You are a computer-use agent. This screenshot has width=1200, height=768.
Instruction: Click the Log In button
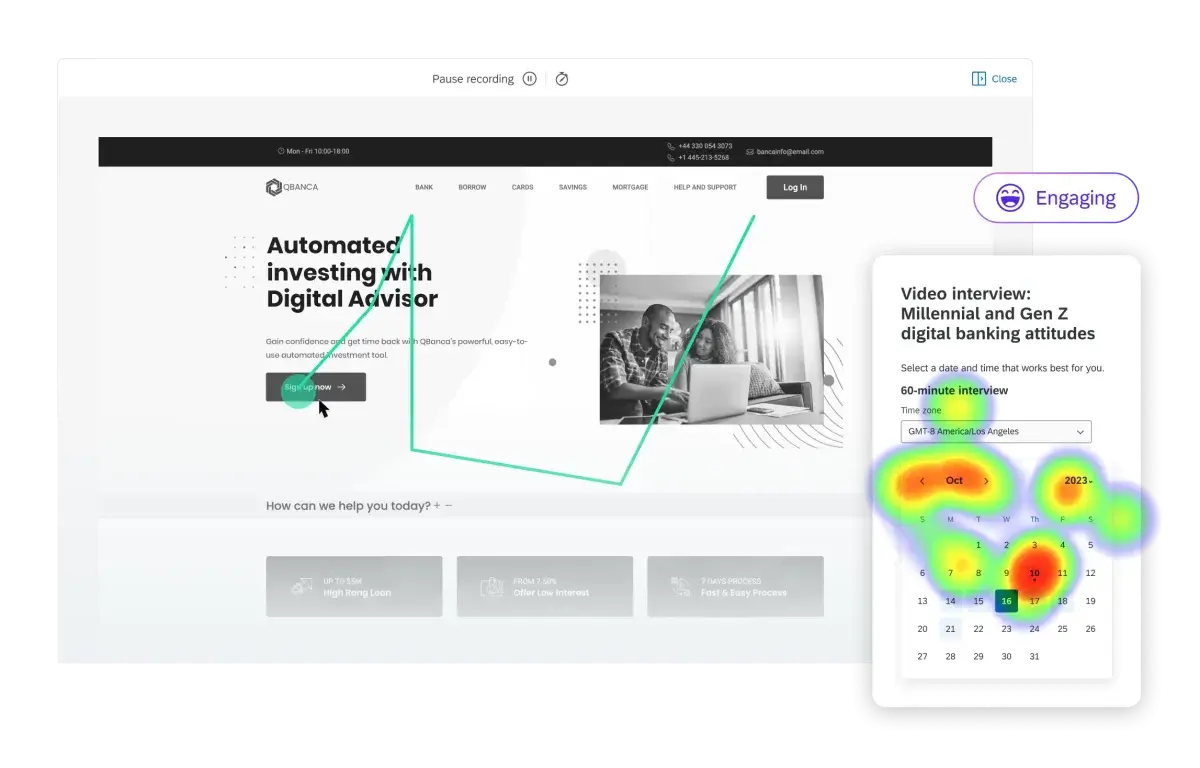click(795, 187)
